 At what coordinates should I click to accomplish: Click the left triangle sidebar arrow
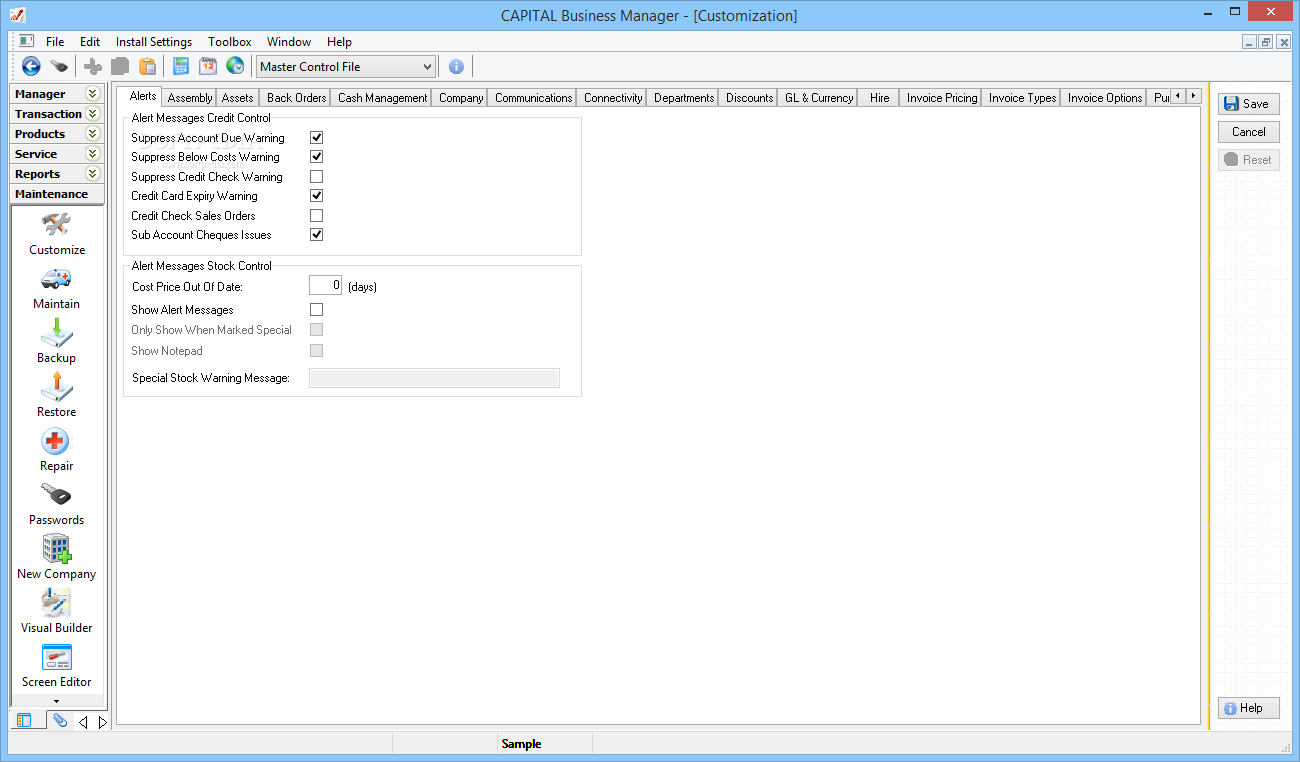[x=83, y=721]
